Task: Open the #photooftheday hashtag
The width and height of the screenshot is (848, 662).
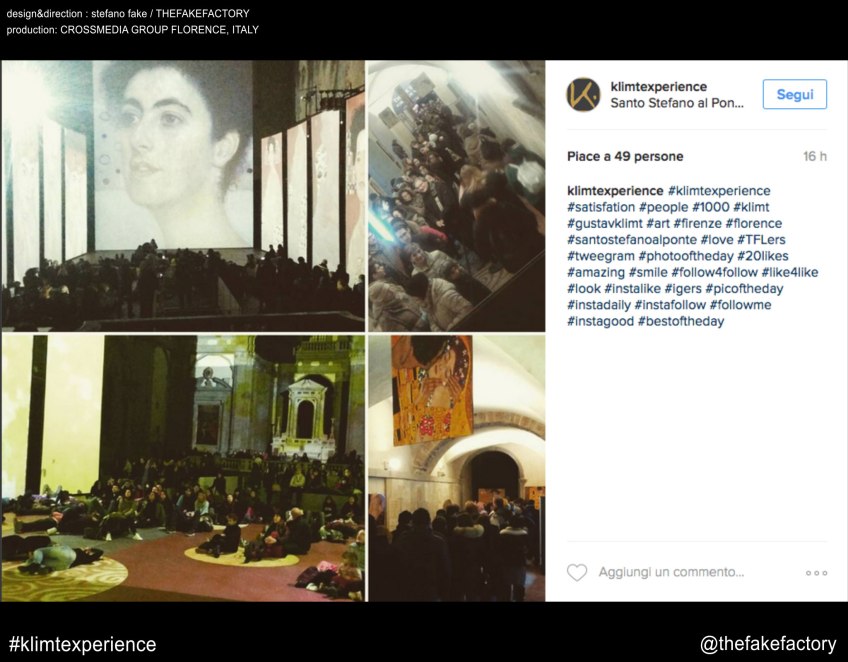Action: pos(686,256)
